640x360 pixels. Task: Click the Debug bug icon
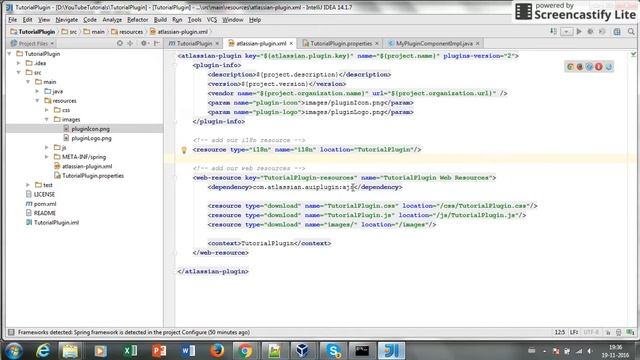click(x=590, y=31)
